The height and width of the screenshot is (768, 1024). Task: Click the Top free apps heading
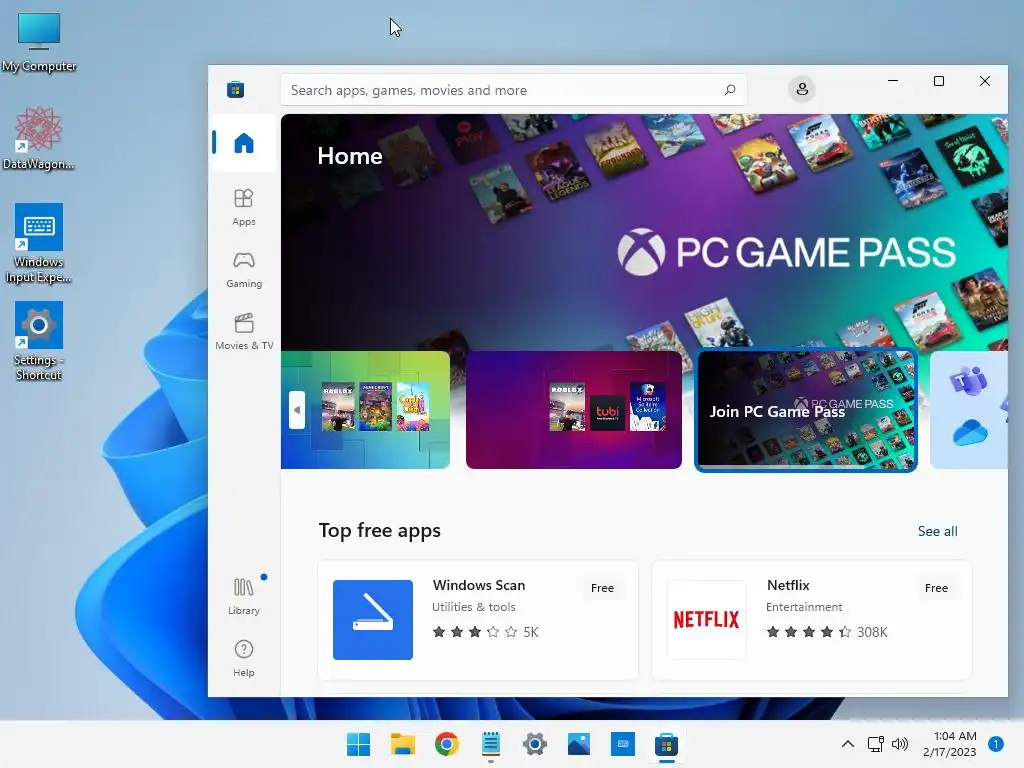click(379, 530)
